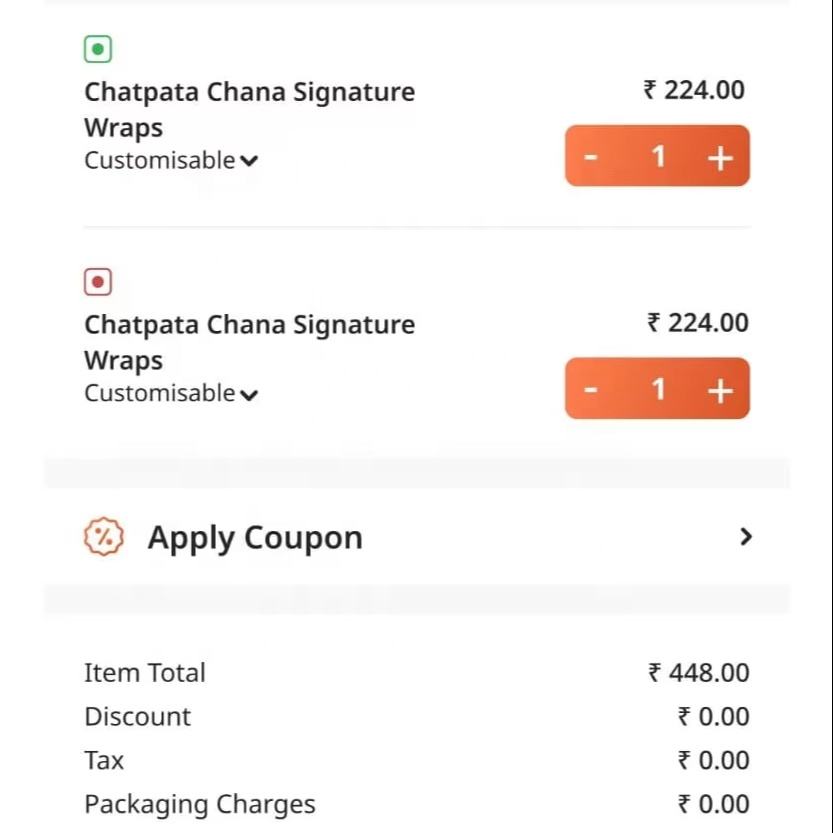Click the Tax row label

tap(104, 761)
